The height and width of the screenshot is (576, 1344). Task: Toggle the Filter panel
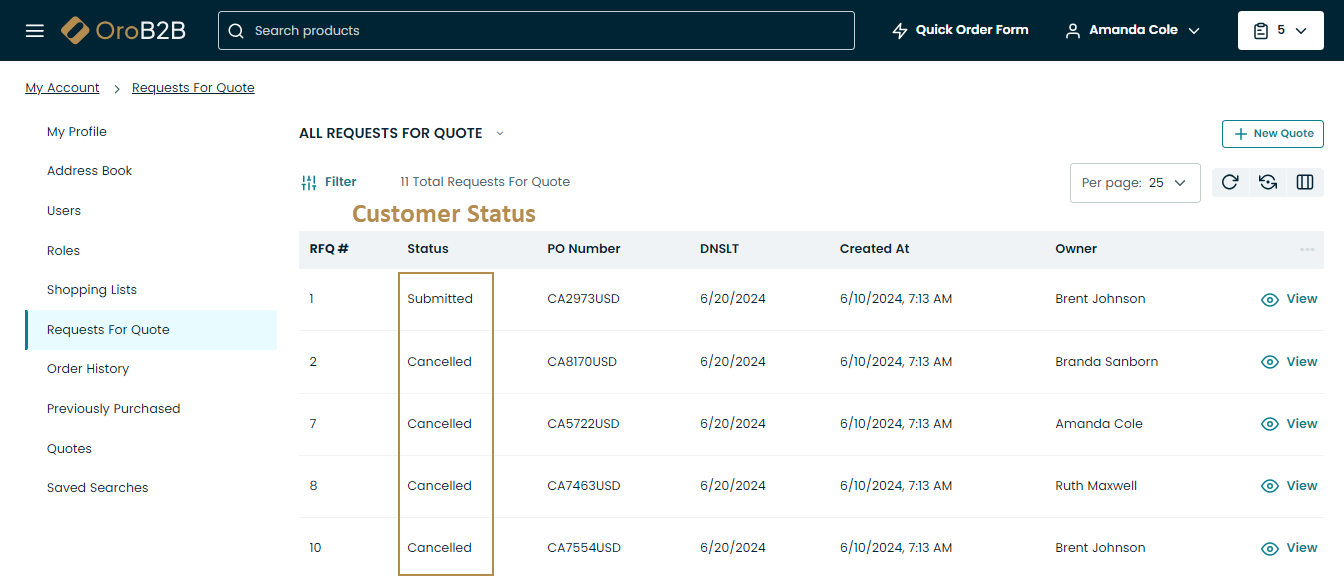tap(329, 182)
